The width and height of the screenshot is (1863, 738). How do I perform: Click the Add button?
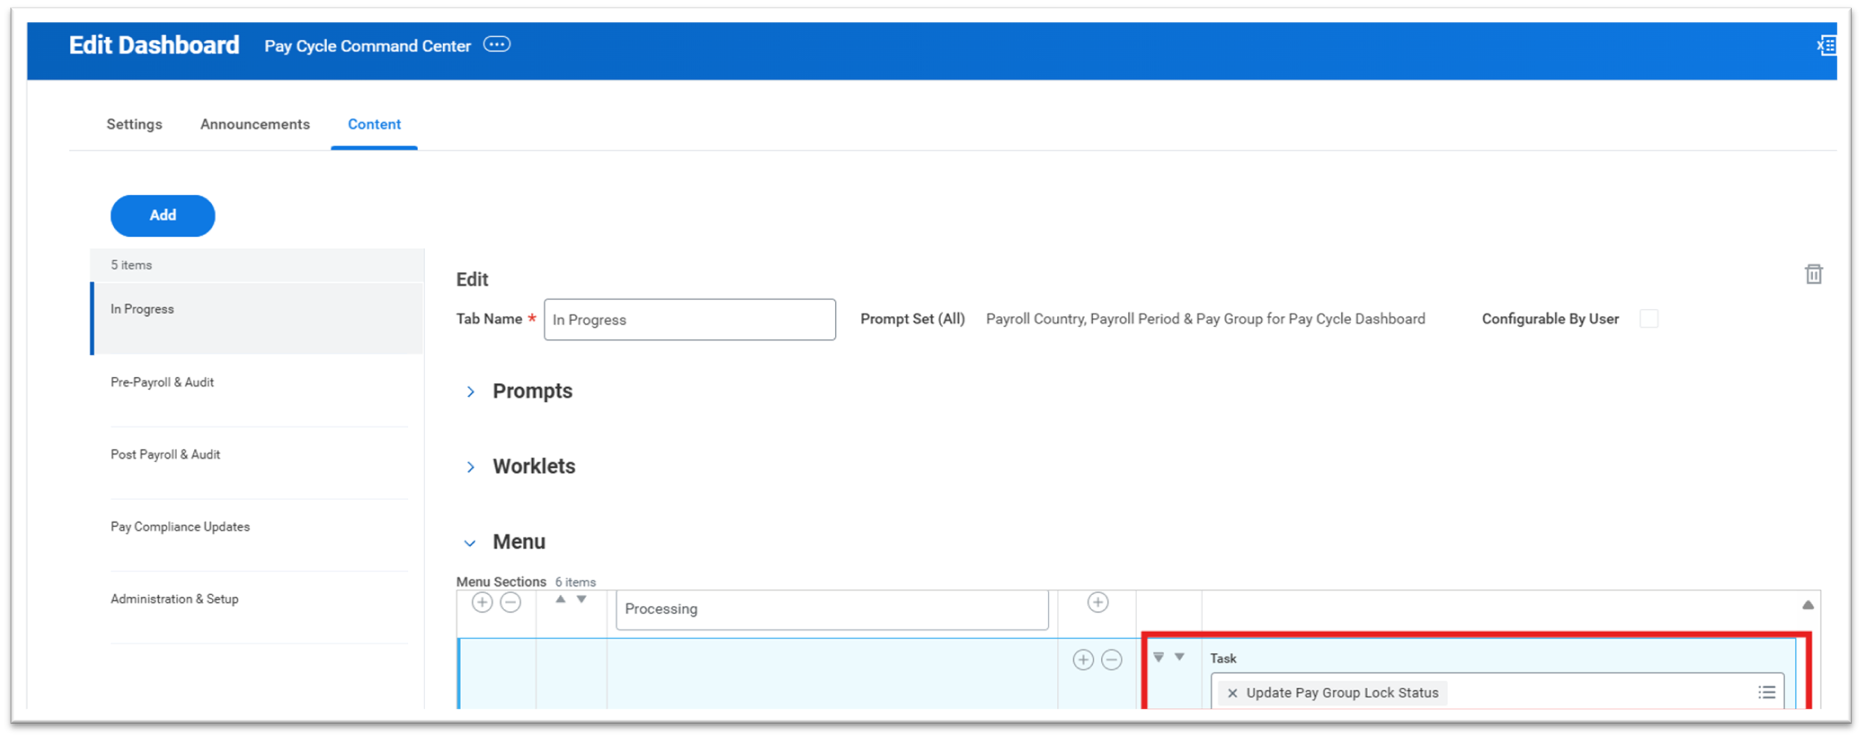click(162, 215)
